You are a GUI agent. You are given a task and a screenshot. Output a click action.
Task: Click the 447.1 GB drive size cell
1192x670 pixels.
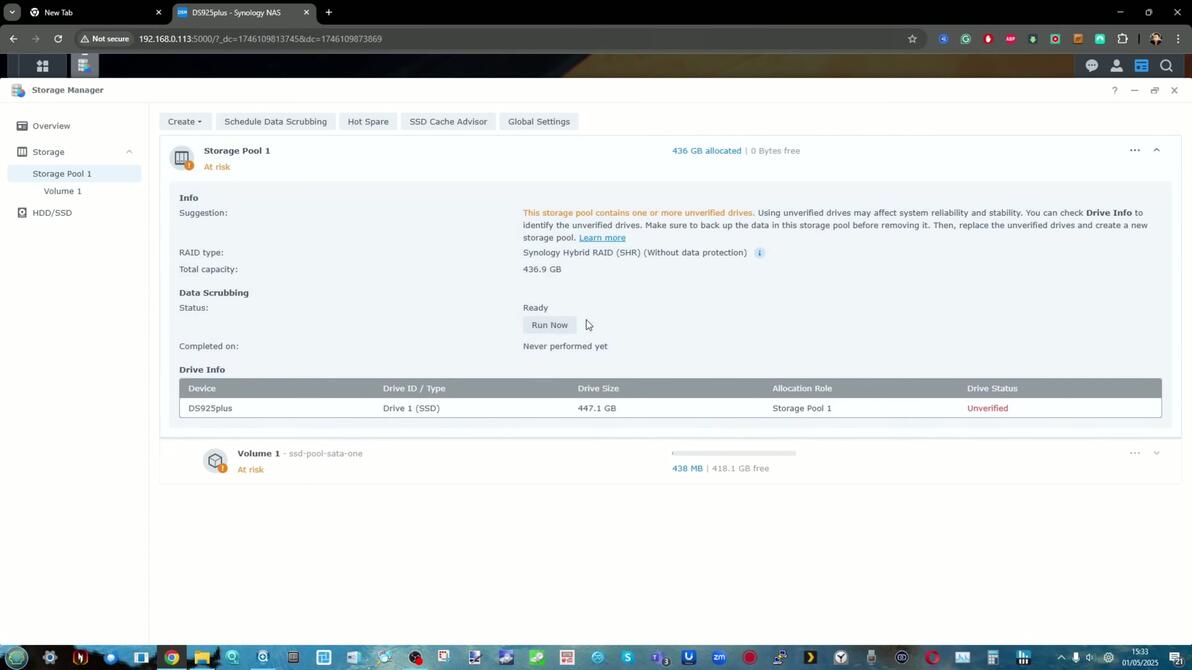click(x=597, y=408)
